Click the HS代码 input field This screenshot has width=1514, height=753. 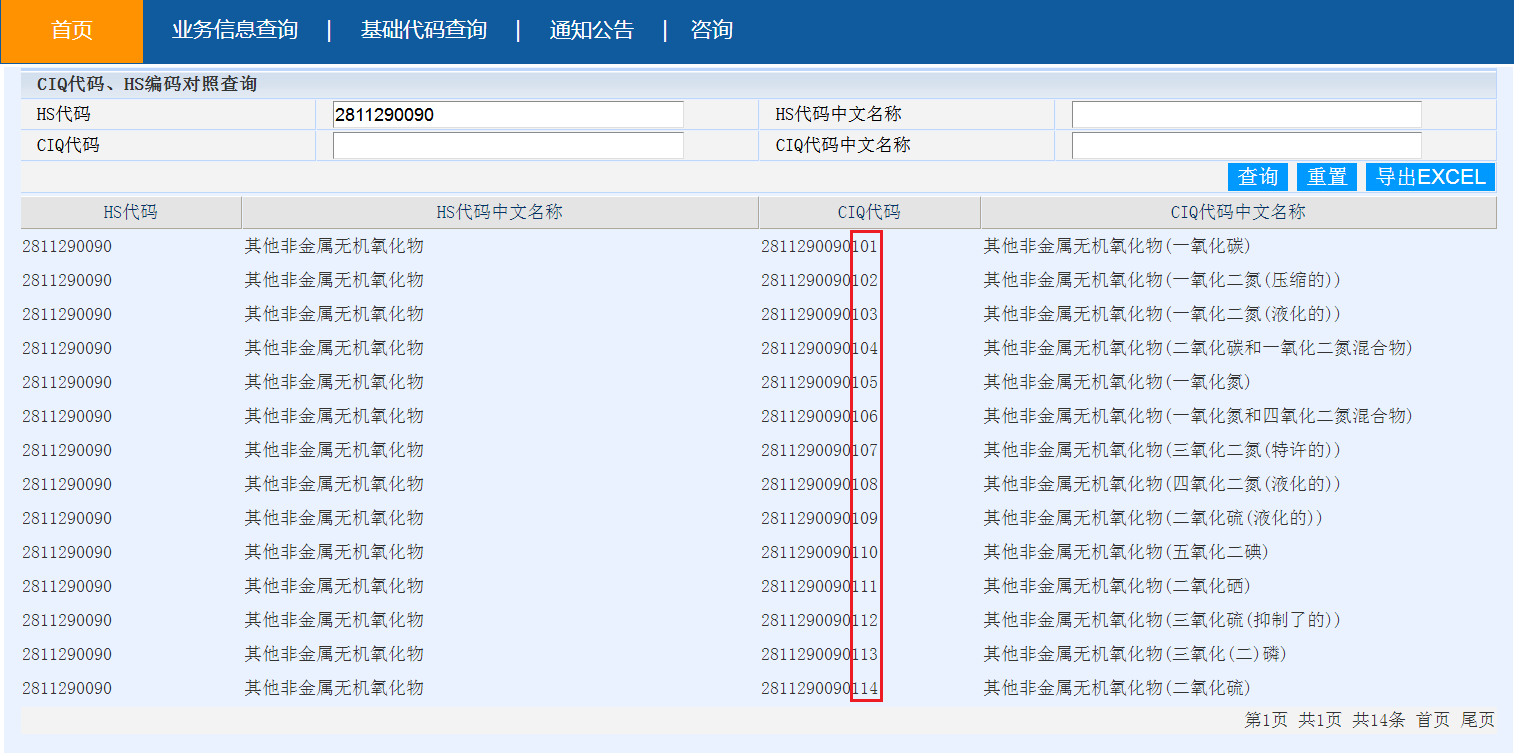pyautogui.click(x=508, y=115)
